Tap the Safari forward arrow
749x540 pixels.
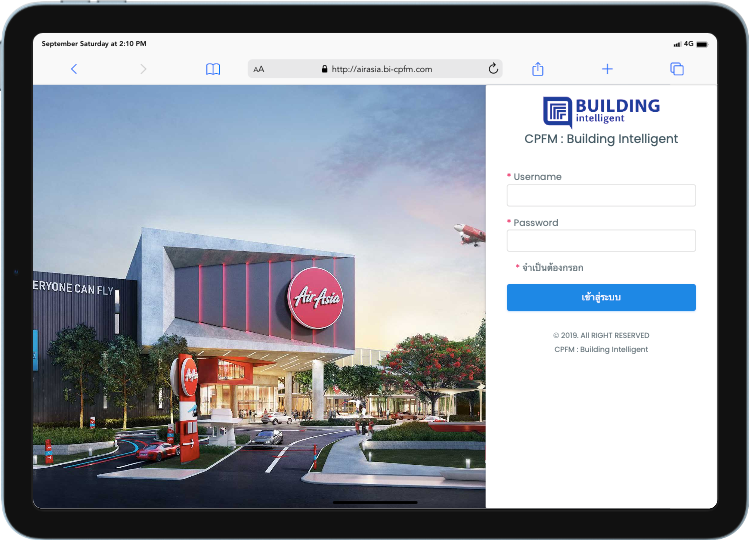143,69
